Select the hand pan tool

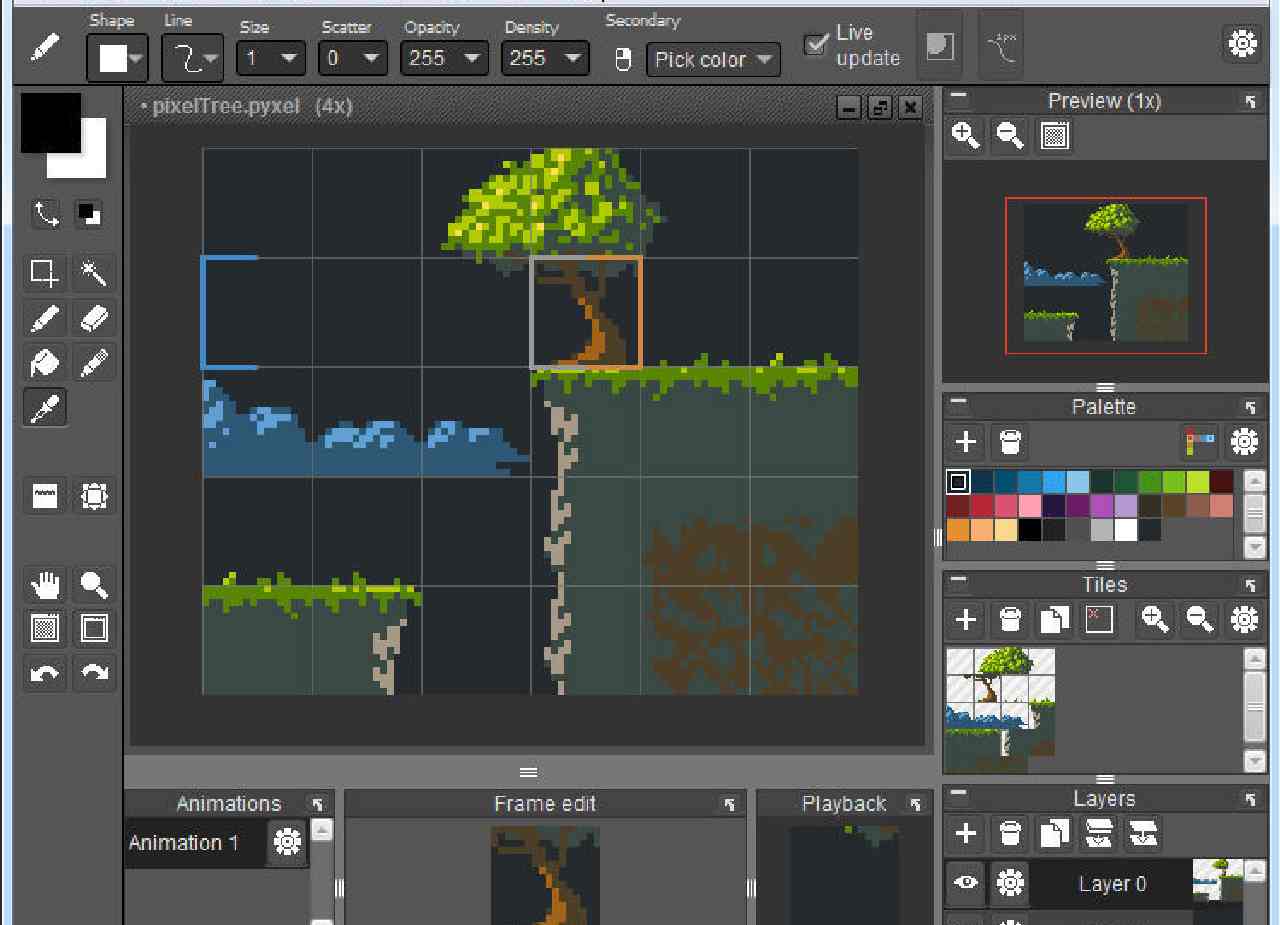pyautogui.click(x=45, y=584)
